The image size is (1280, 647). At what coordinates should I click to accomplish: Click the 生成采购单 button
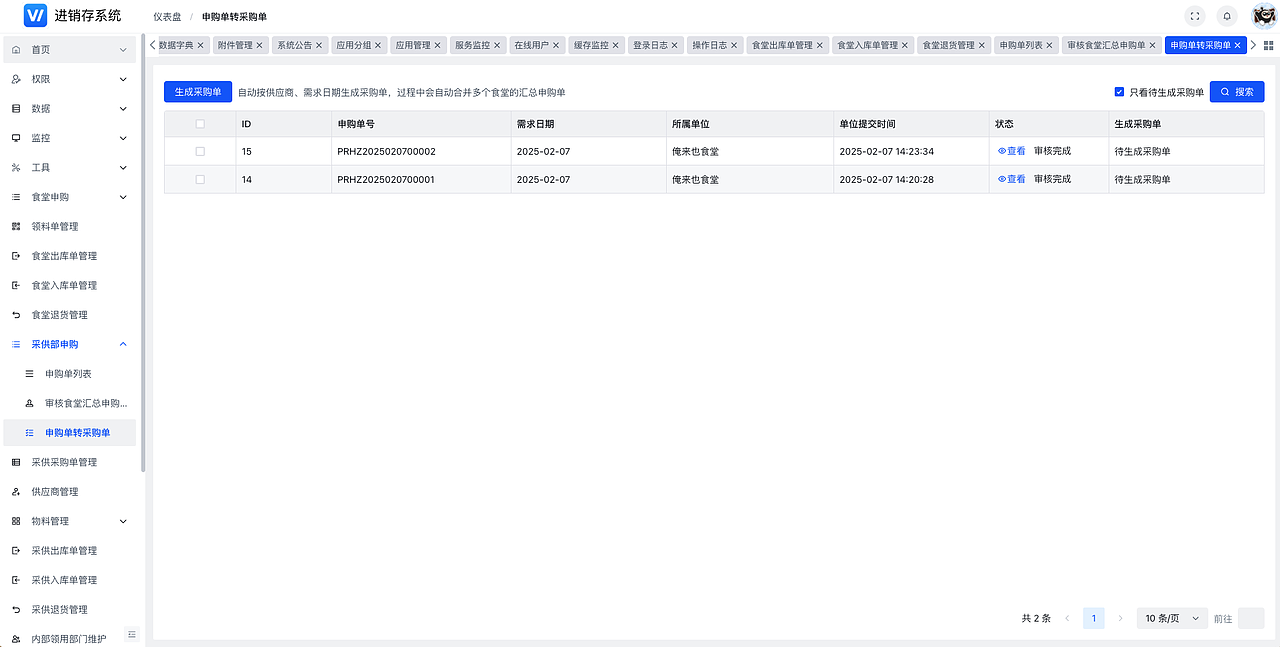[x=198, y=92]
